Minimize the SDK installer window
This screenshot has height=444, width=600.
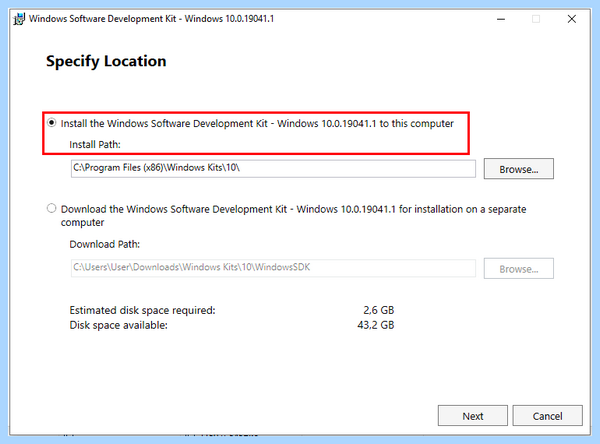point(501,19)
